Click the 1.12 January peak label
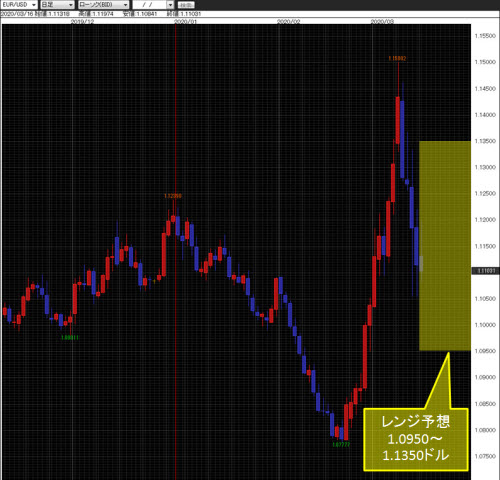500x480 pixels. tap(173, 196)
